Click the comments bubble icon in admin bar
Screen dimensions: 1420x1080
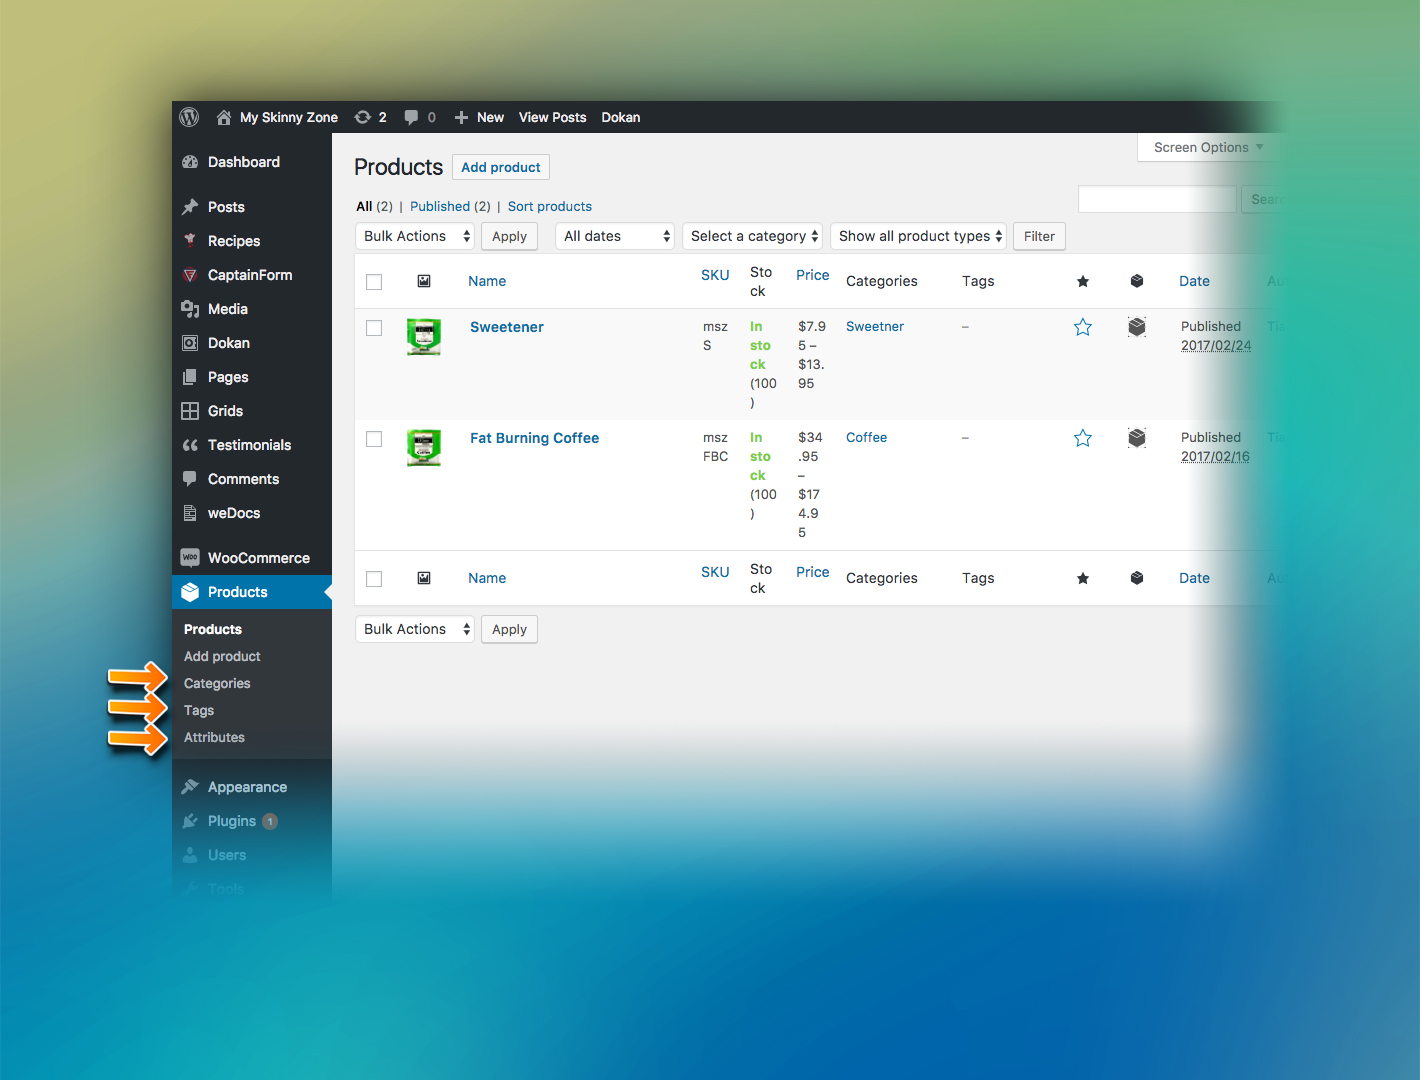pyautogui.click(x=411, y=117)
